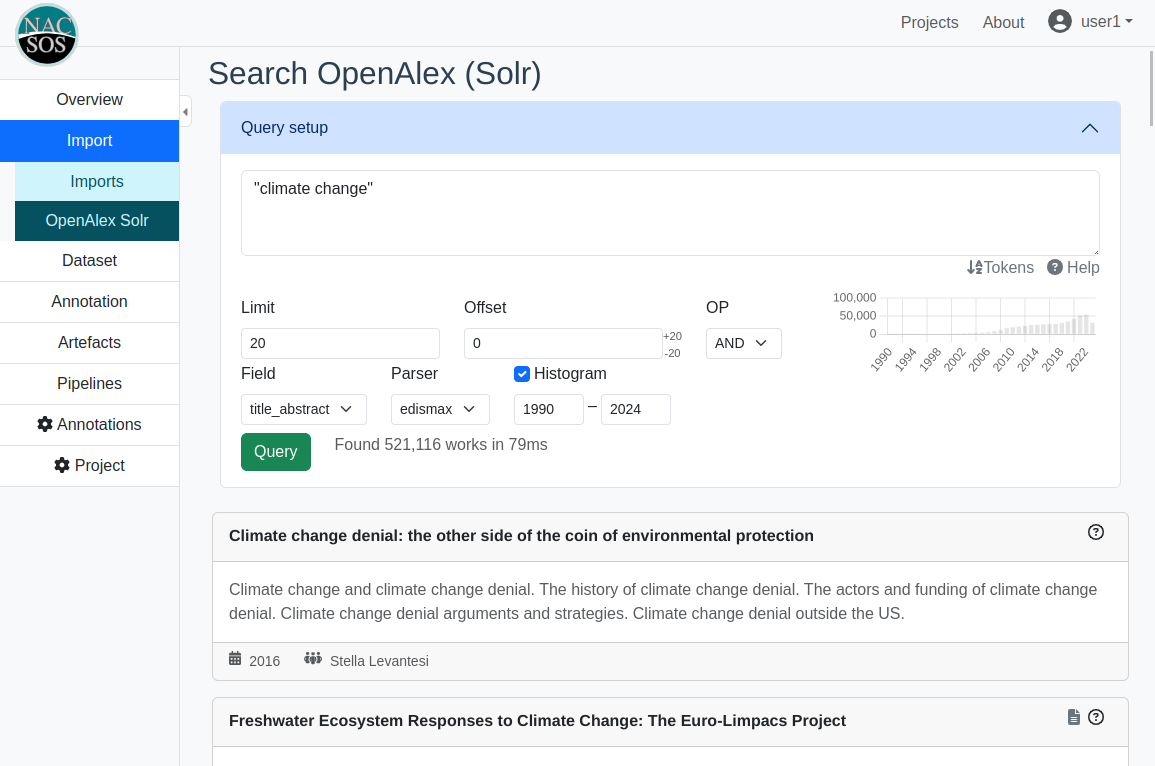Open the OP AND dropdown
The height and width of the screenshot is (766, 1155).
click(743, 343)
